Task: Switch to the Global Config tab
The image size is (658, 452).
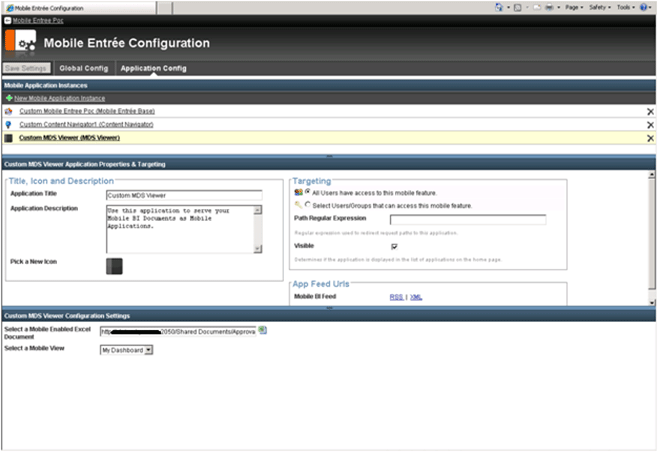Action: coord(84,68)
